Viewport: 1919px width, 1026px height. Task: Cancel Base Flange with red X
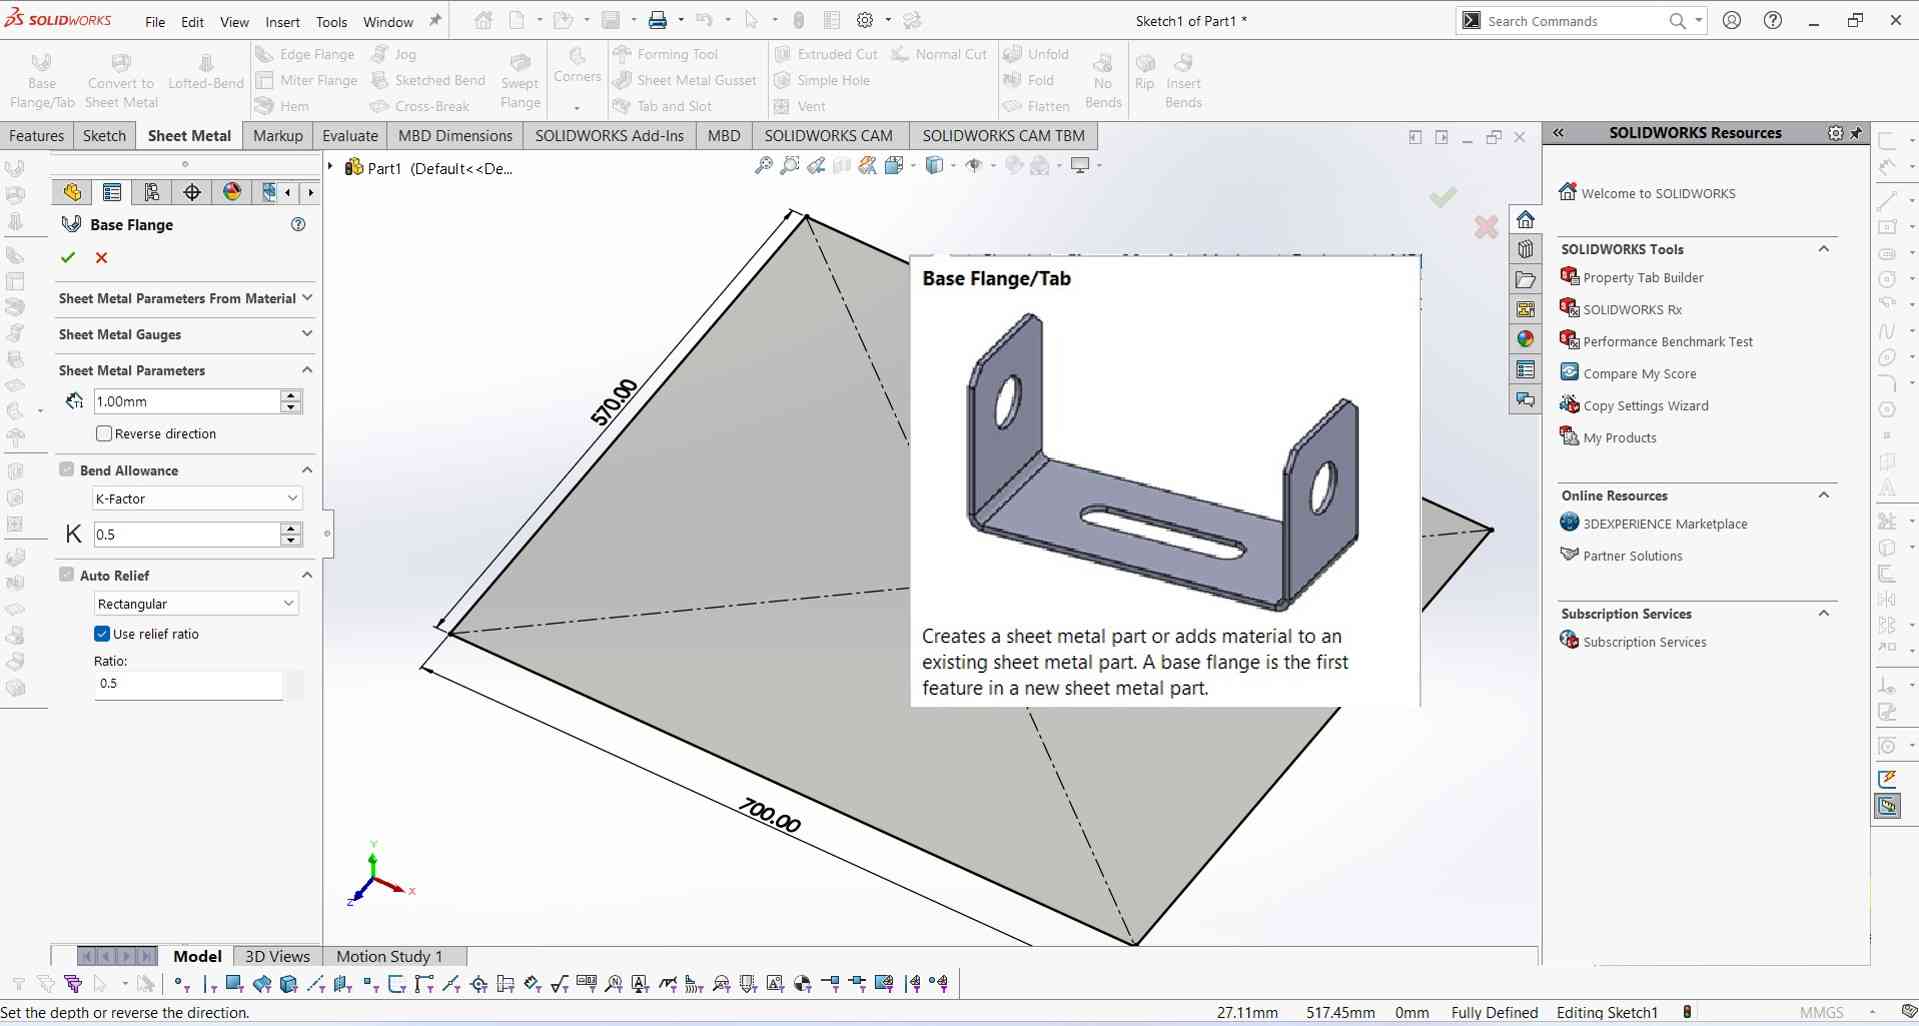101,257
